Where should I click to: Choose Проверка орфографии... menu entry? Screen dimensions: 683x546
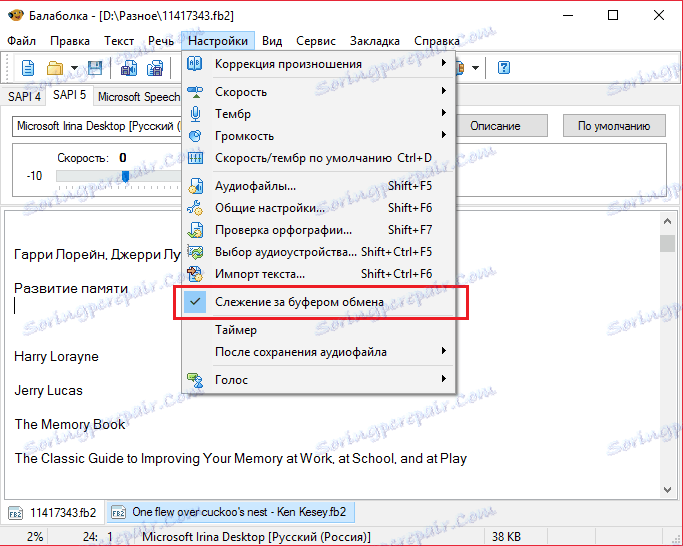(318, 230)
